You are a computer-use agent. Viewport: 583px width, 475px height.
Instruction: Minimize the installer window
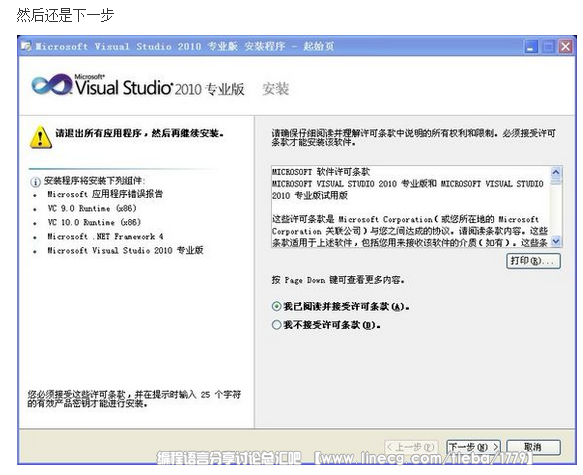[x=531, y=47]
